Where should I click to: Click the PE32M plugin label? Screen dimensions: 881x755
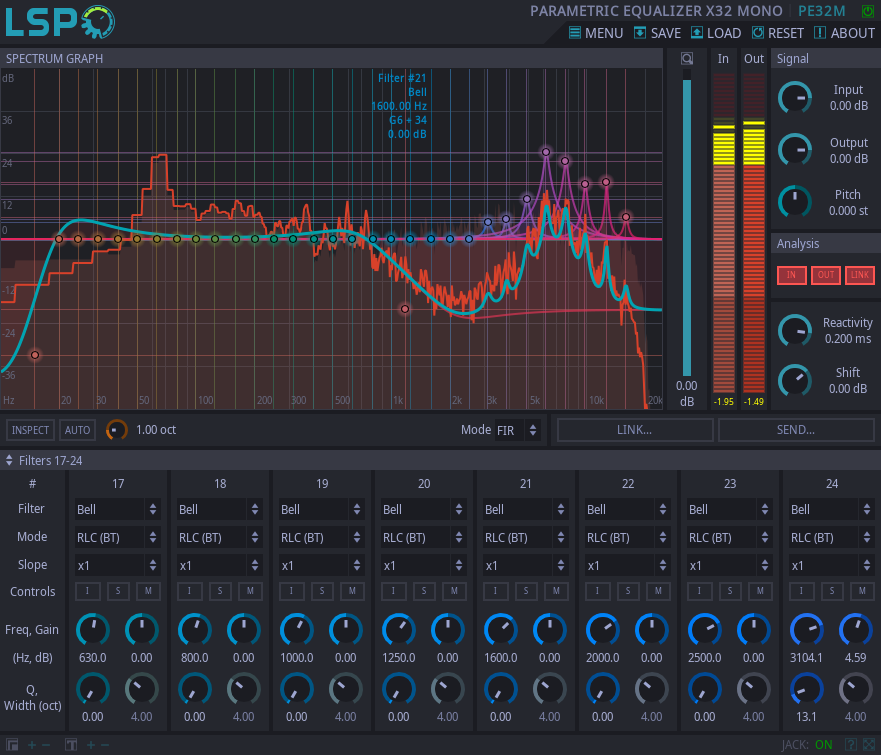coord(821,11)
